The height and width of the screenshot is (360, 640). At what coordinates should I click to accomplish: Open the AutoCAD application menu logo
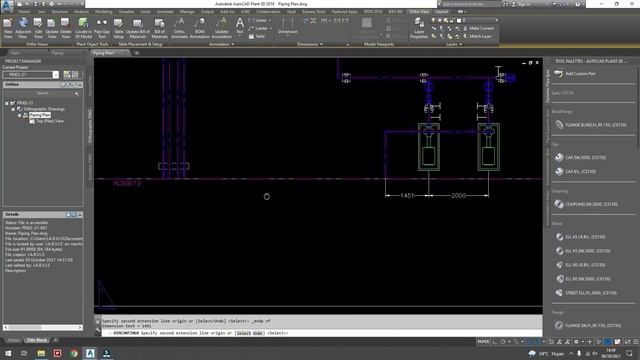point(7,5)
